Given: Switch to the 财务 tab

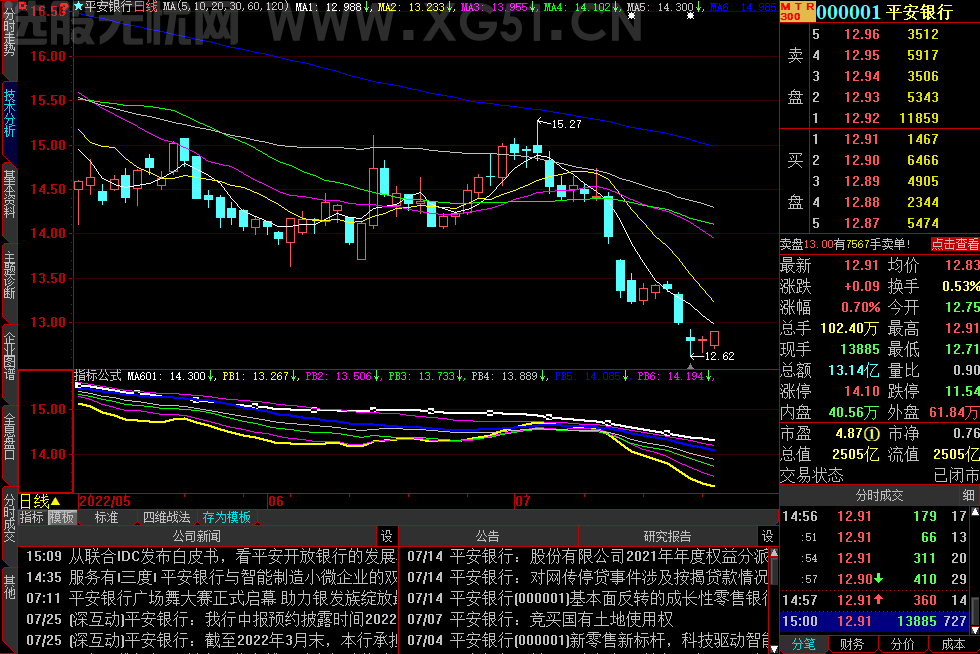Looking at the screenshot, I should coord(852,645).
